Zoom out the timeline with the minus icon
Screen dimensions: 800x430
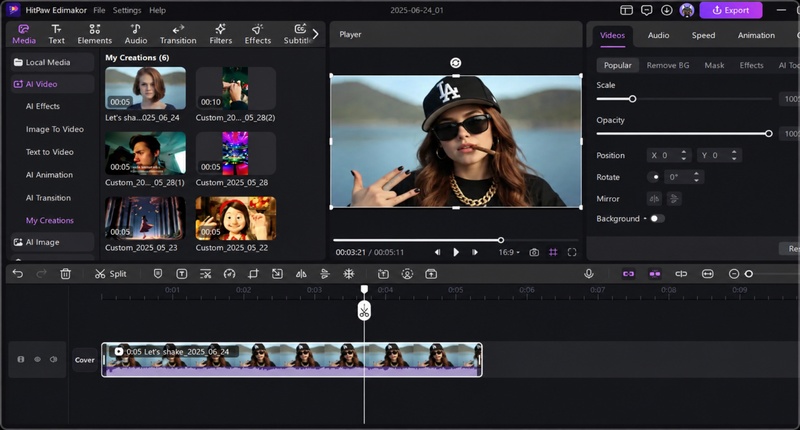734,274
